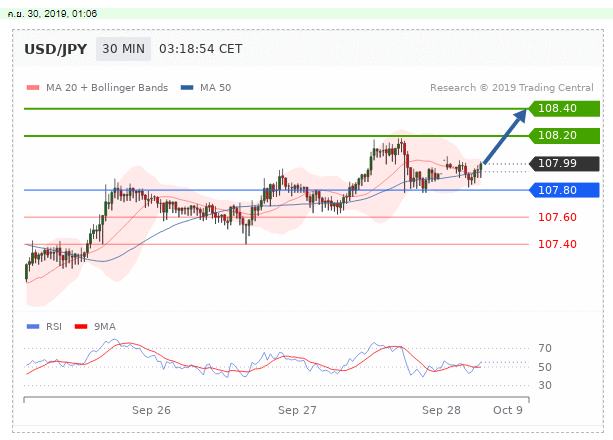
Task: Click the MA 20 + Bollinger Bands label
Action: pyautogui.click(x=107, y=88)
